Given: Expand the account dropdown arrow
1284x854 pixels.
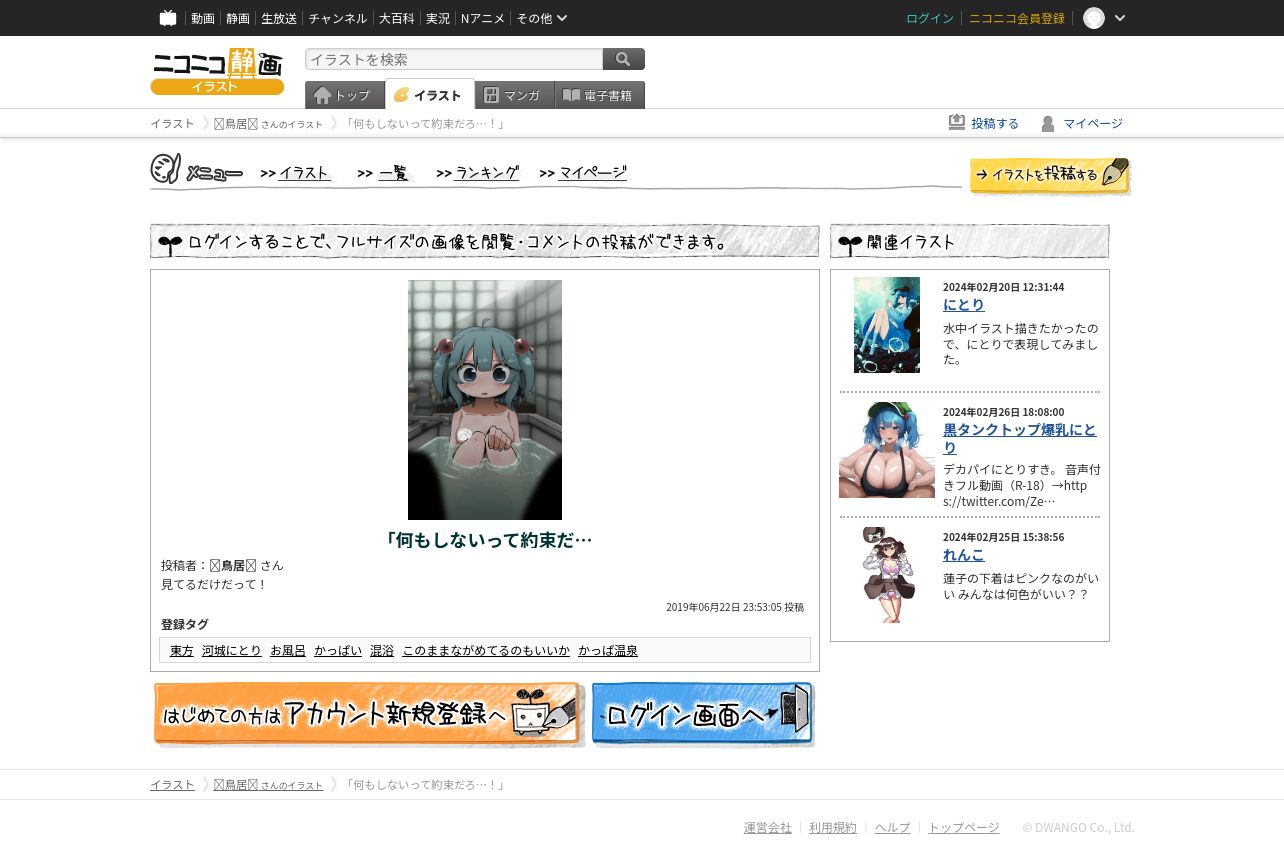Looking at the screenshot, I should pyautogui.click(x=1120, y=18).
